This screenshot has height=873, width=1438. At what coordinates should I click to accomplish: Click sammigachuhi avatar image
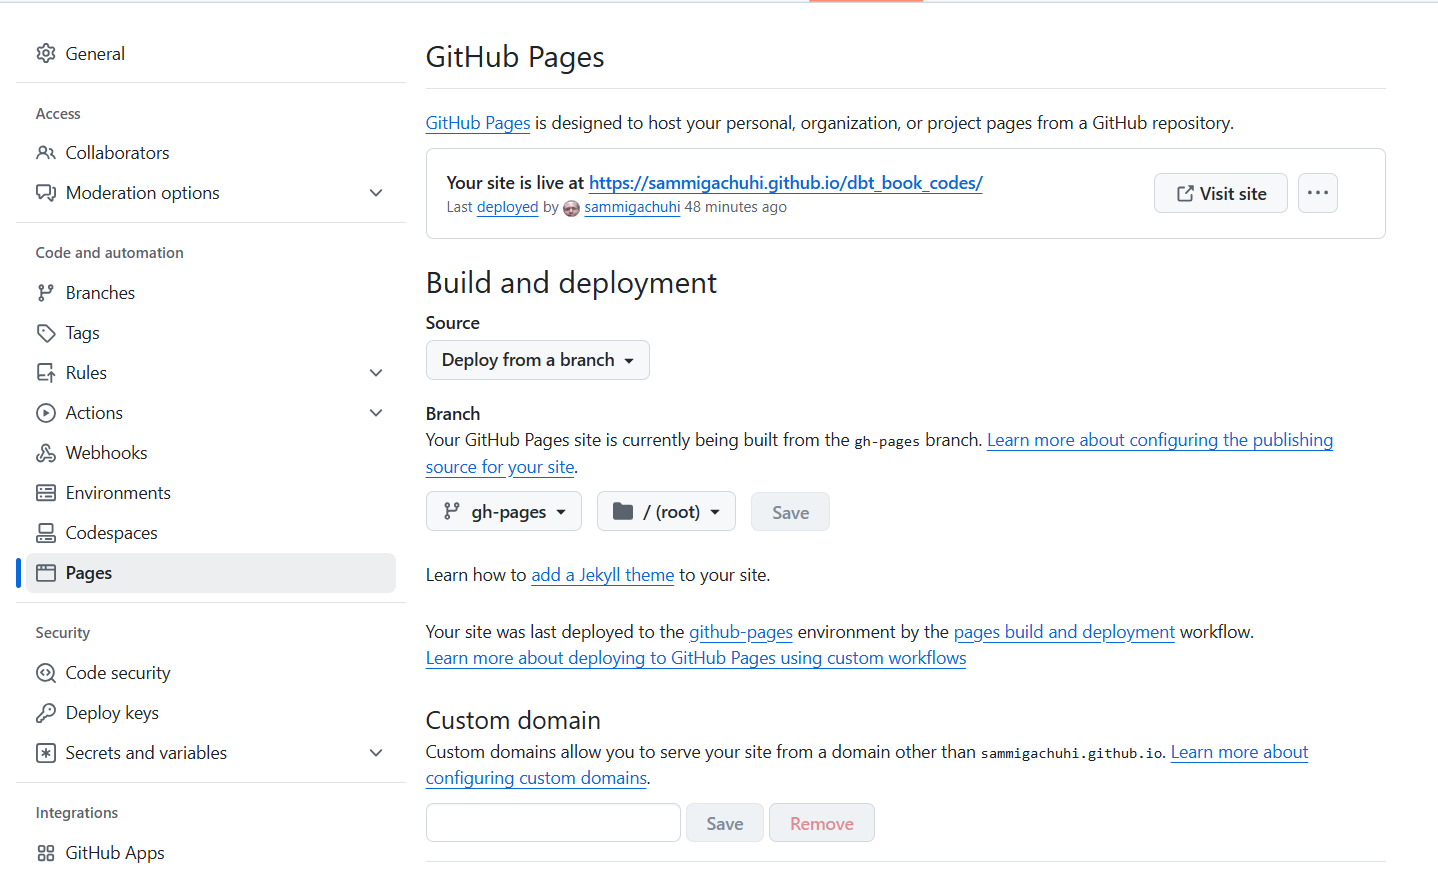pyautogui.click(x=571, y=208)
